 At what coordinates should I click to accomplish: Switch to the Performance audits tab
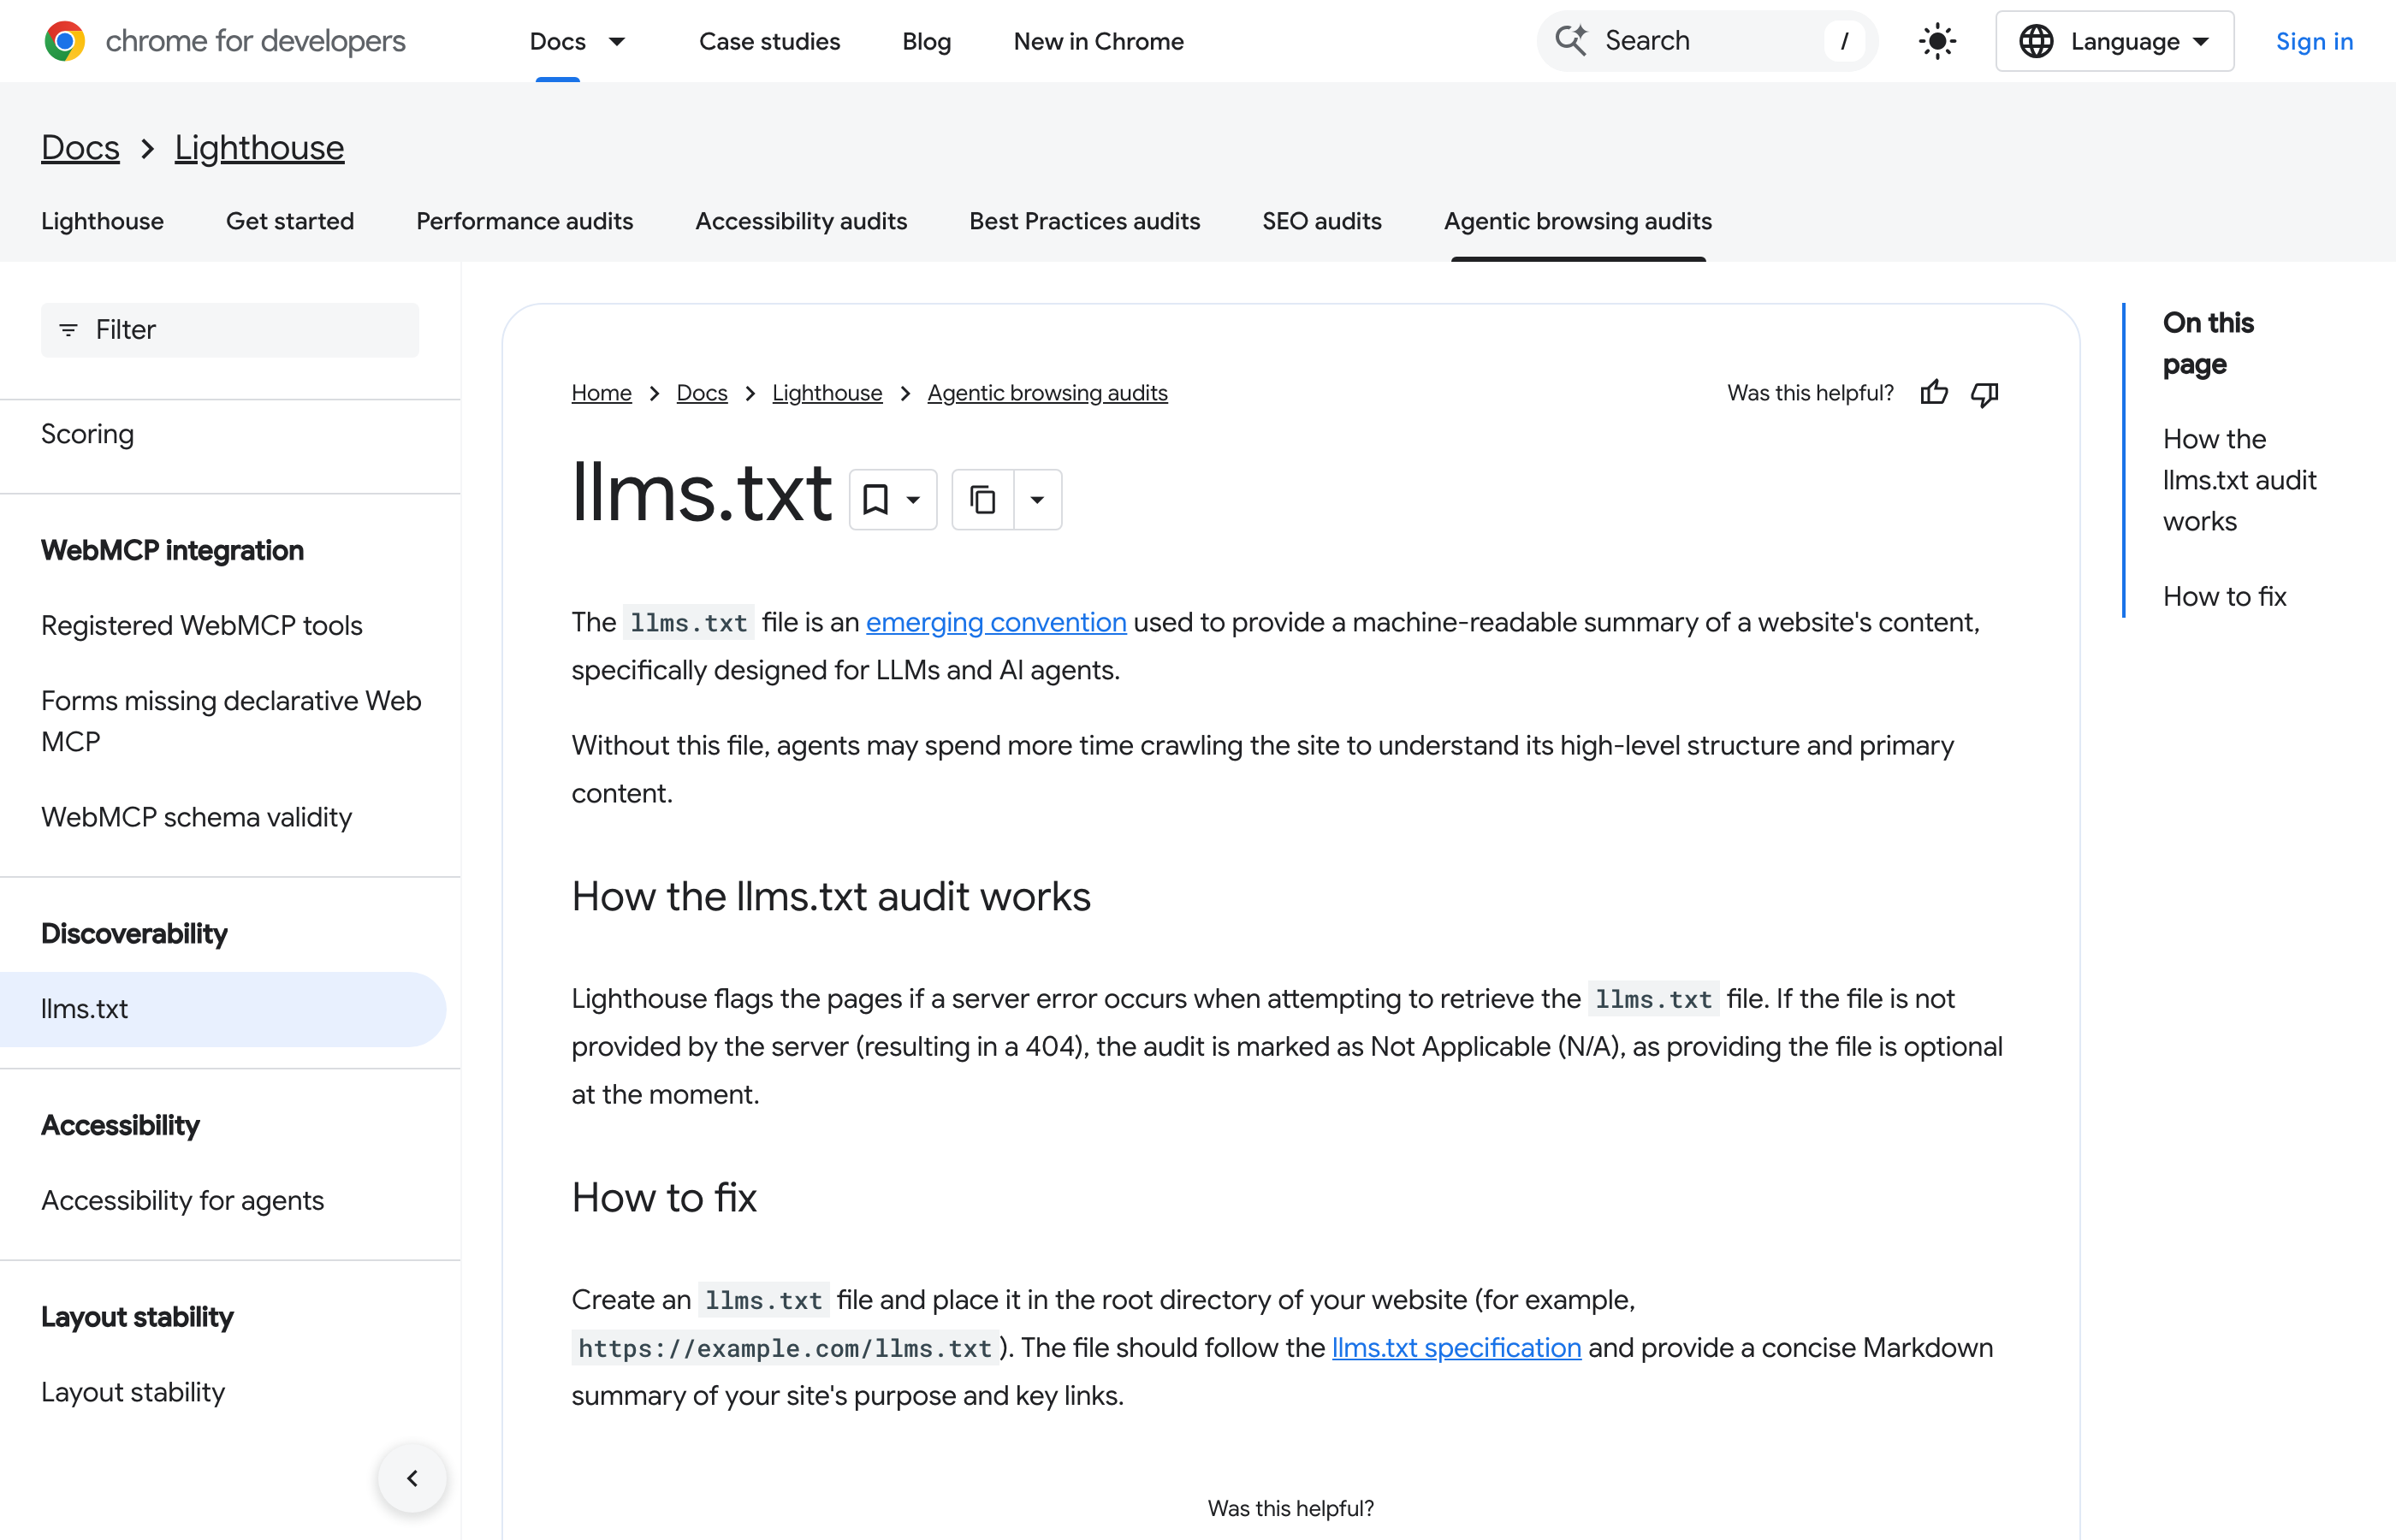coord(524,221)
